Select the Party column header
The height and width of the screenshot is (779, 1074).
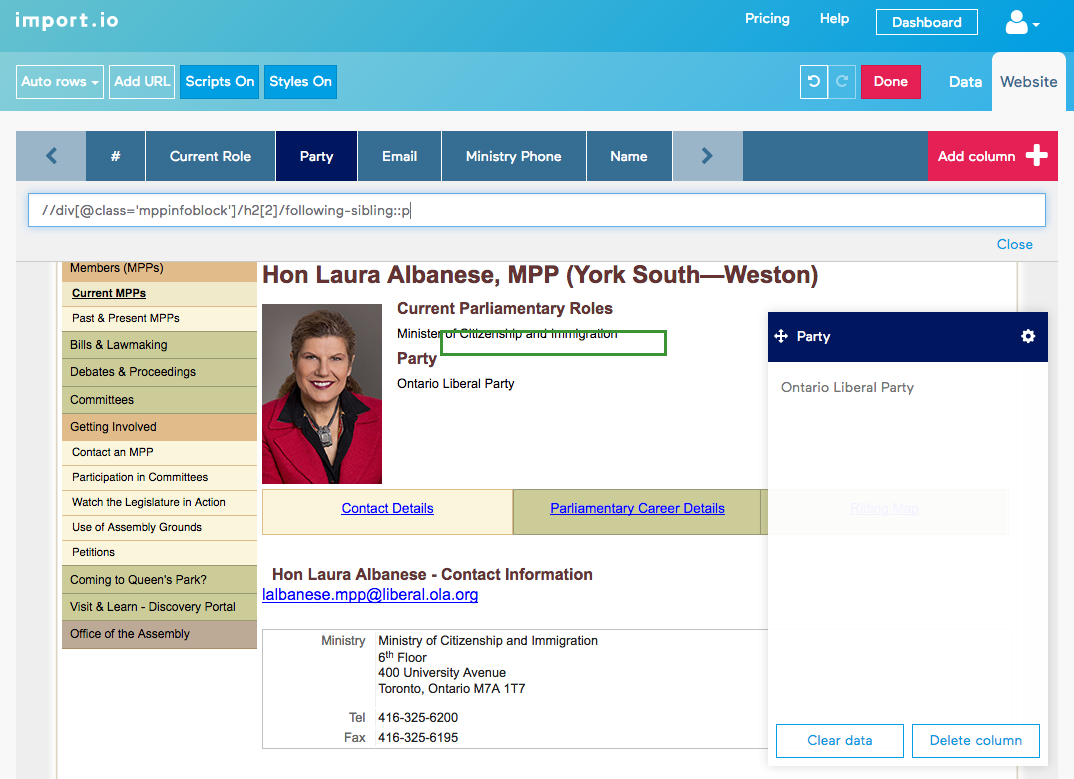point(316,156)
